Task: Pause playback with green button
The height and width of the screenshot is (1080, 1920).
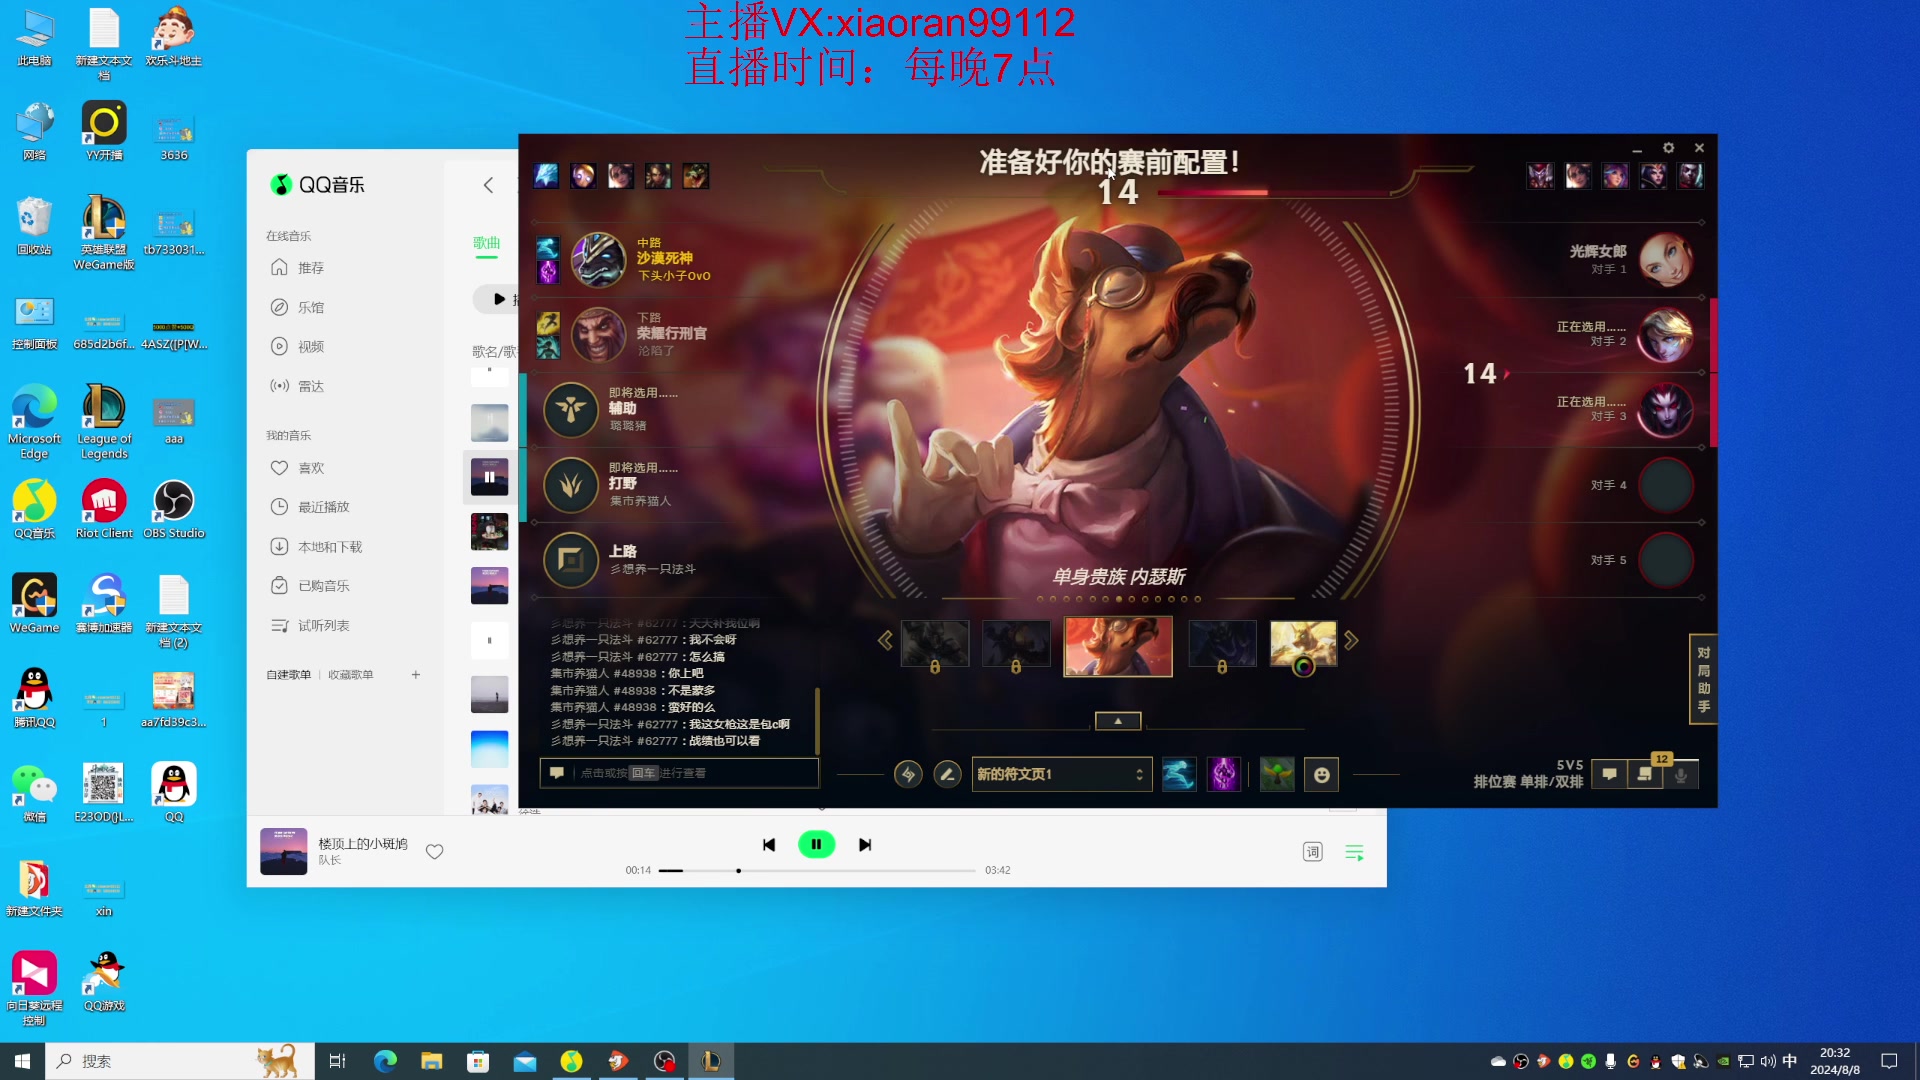Action: pos(816,845)
